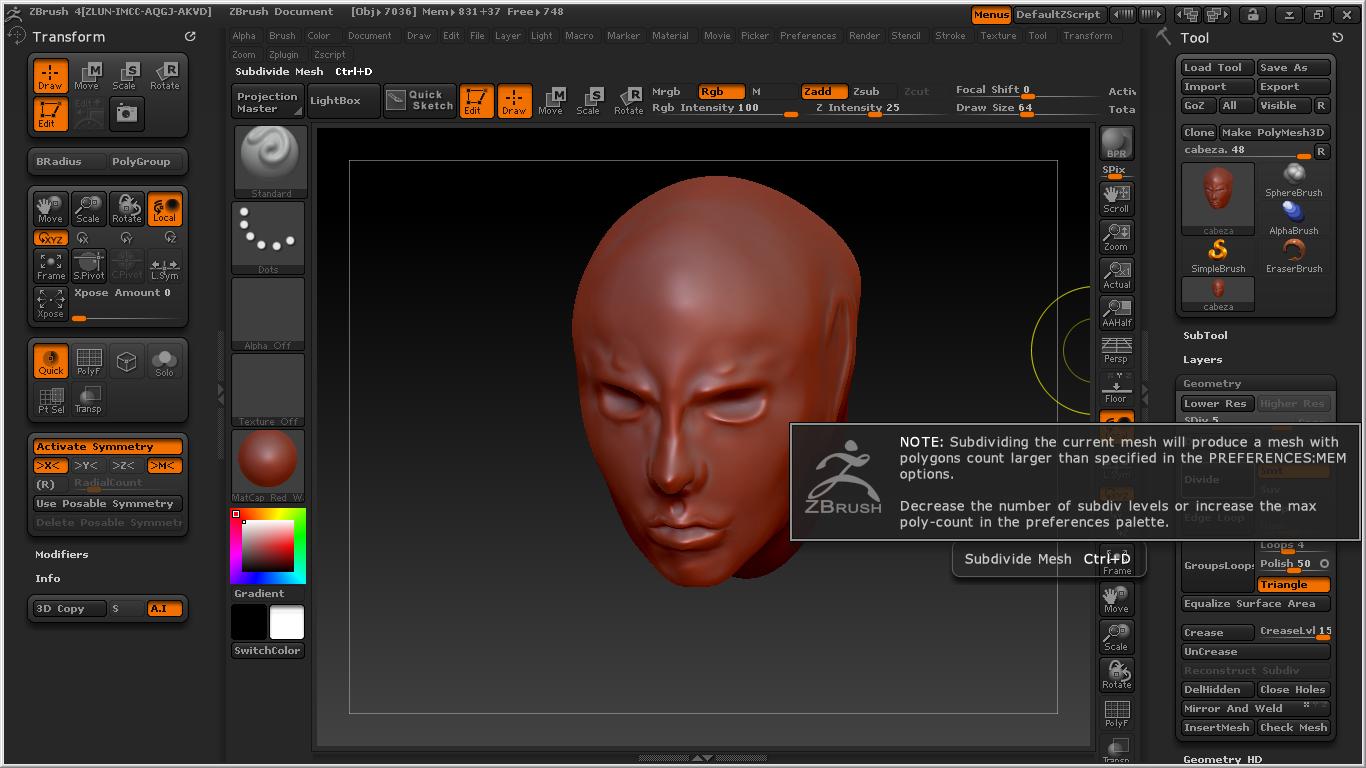
Task: Open the Stroke menu
Action: [950, 36]
